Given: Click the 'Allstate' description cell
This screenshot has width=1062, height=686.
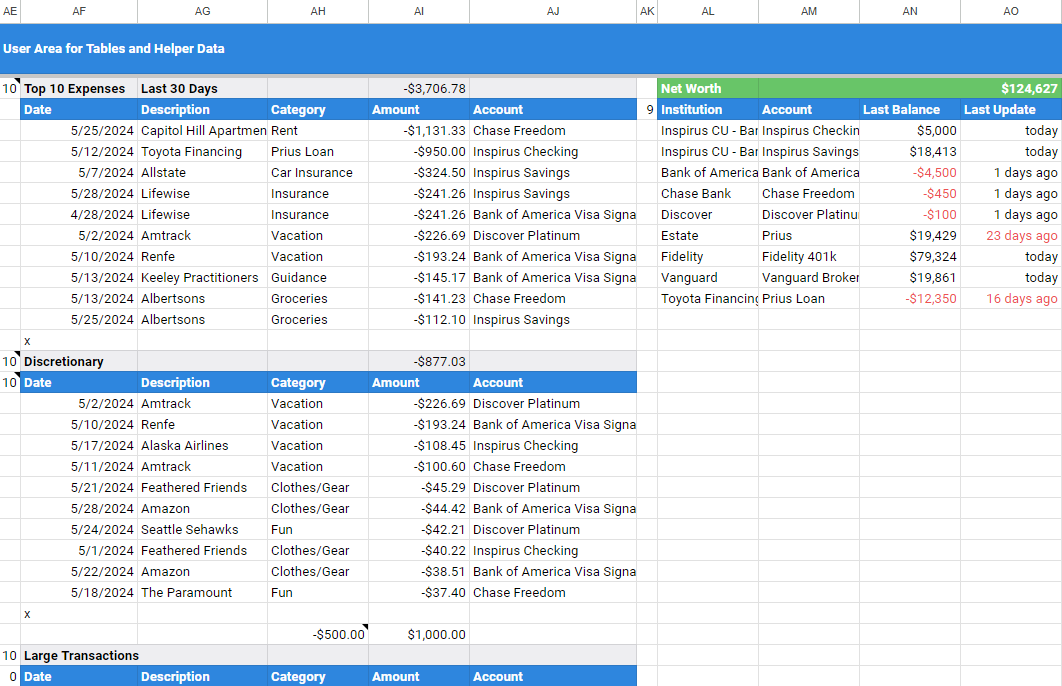Looking at the screenshot, I should pos(203,173).
